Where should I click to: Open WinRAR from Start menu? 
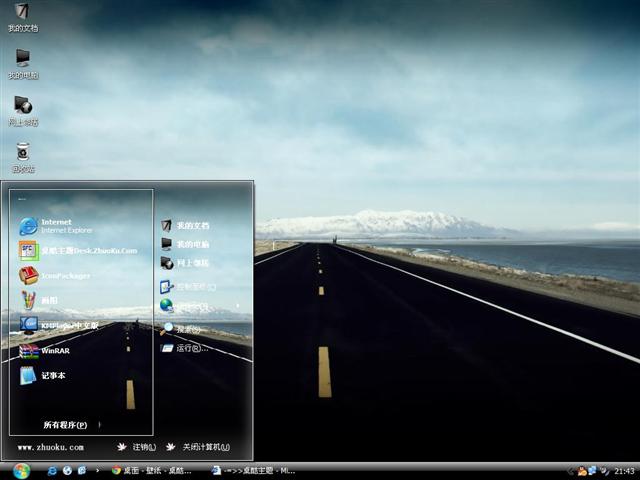click(x=55, y=351)
